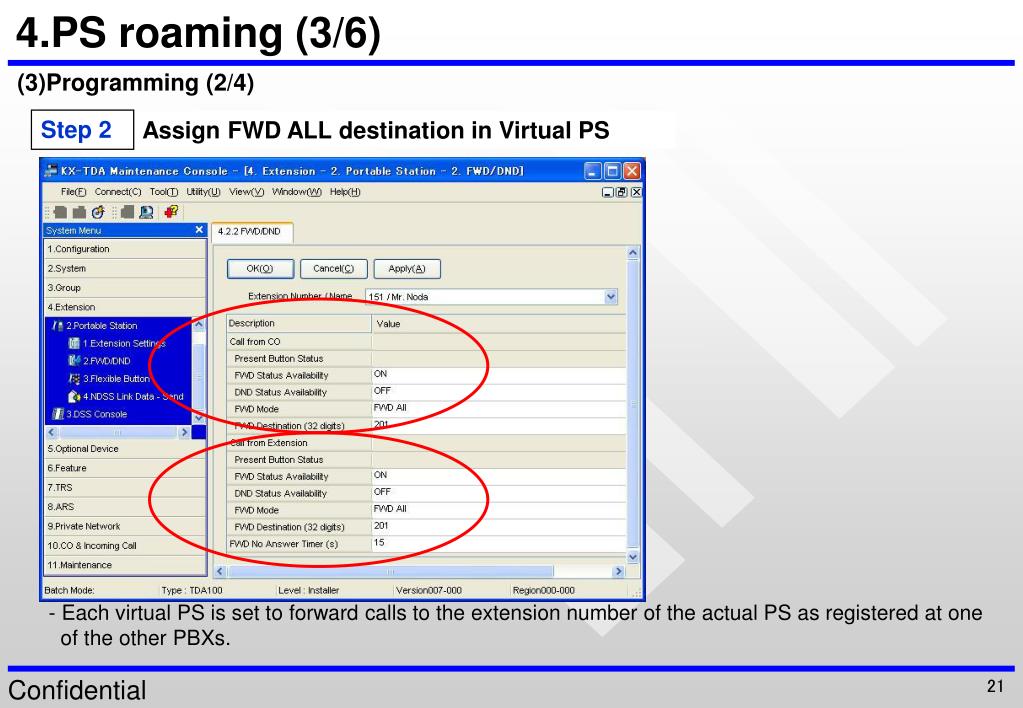Image resolution: width=1023 pixels, height=708 pixels.
Task: Expand 5.Optional Device section
Action: 125,449
